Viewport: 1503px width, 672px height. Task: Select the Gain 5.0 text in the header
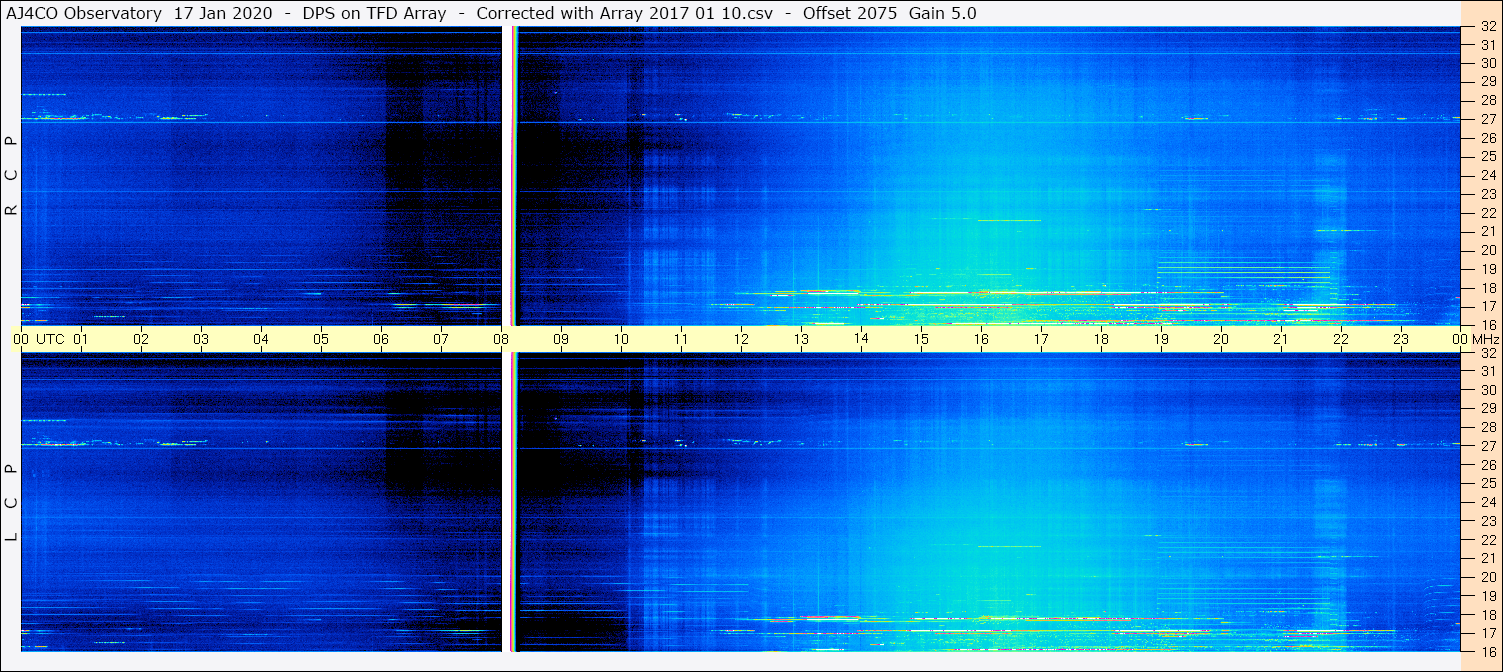[x=943, y=13]
